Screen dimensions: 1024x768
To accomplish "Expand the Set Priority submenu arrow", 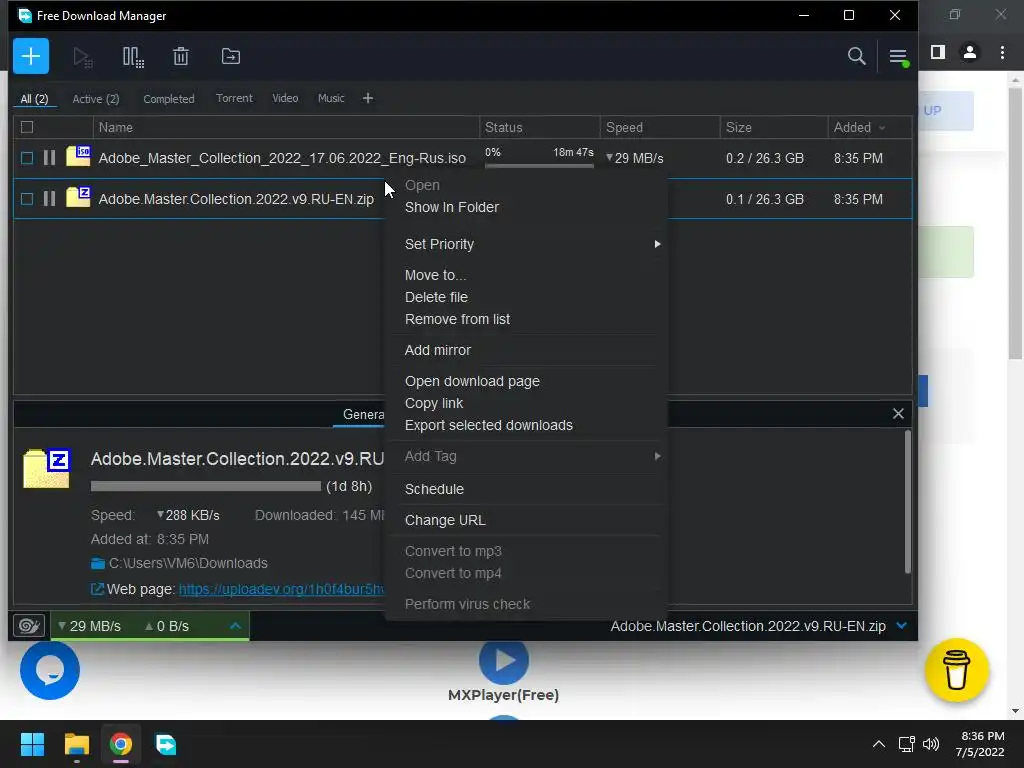I will click(658, 244).
